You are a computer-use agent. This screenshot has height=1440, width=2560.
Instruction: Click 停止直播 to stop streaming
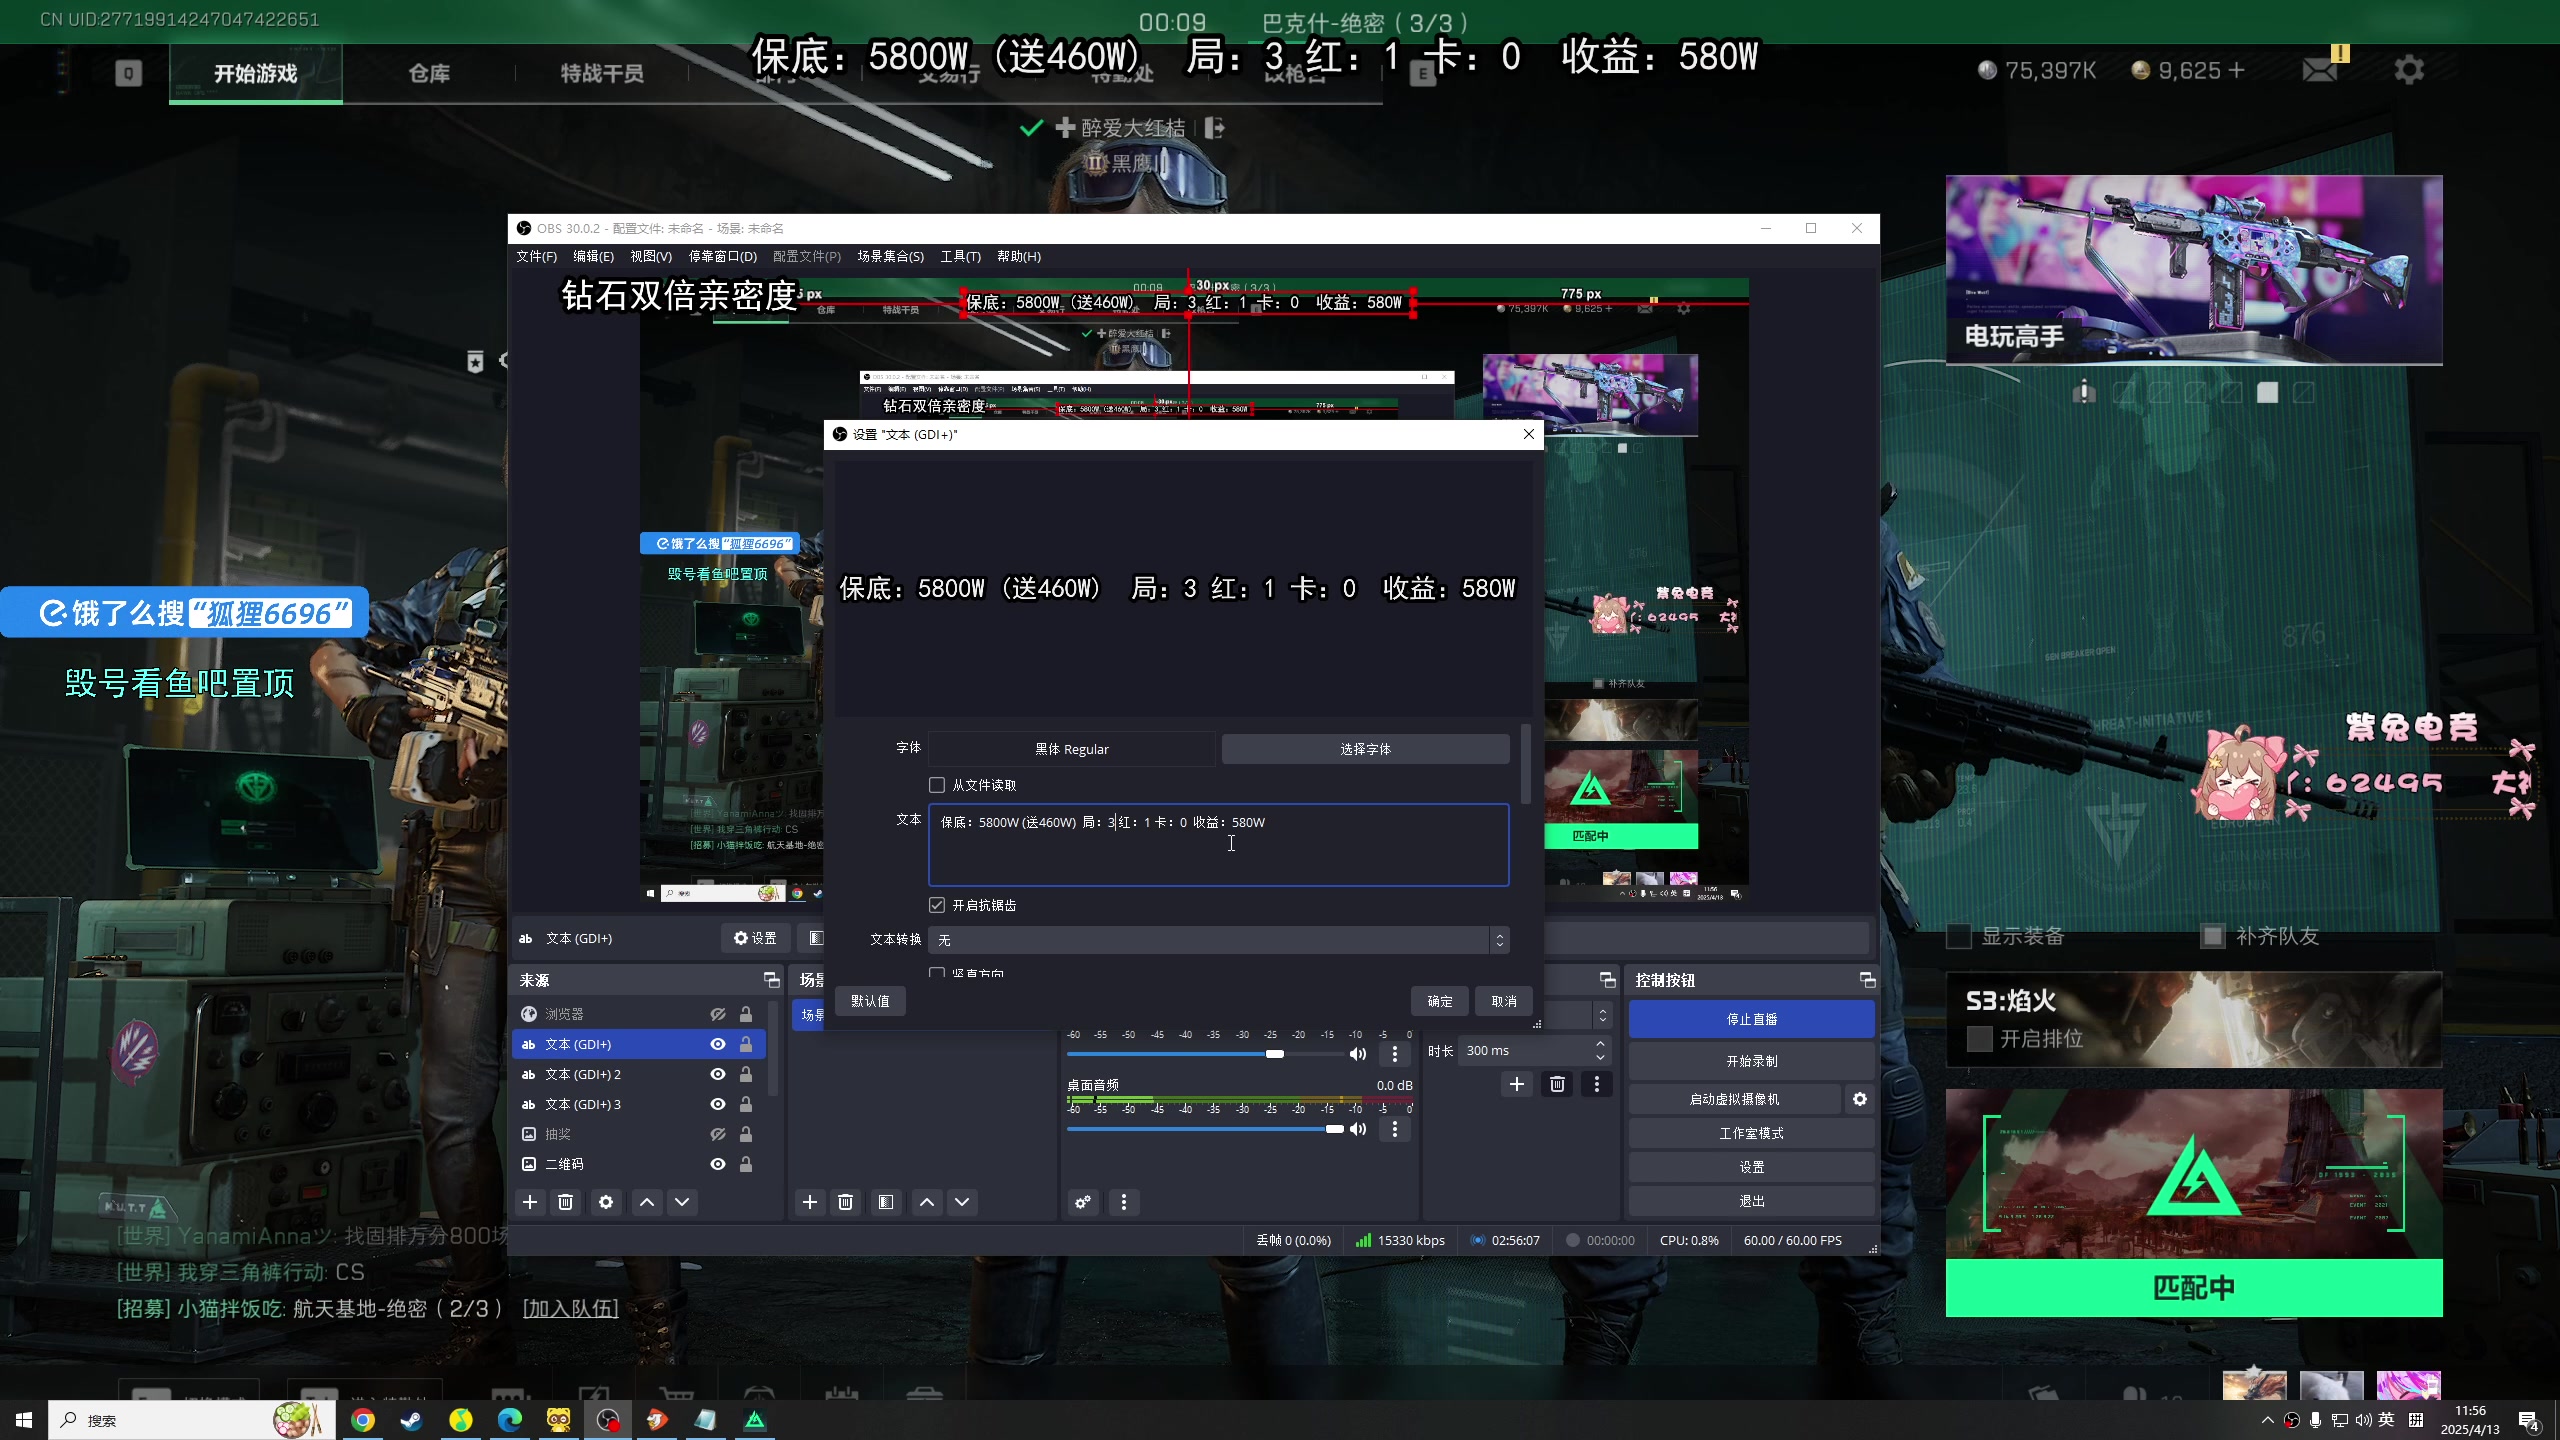coord(1751,1019)
